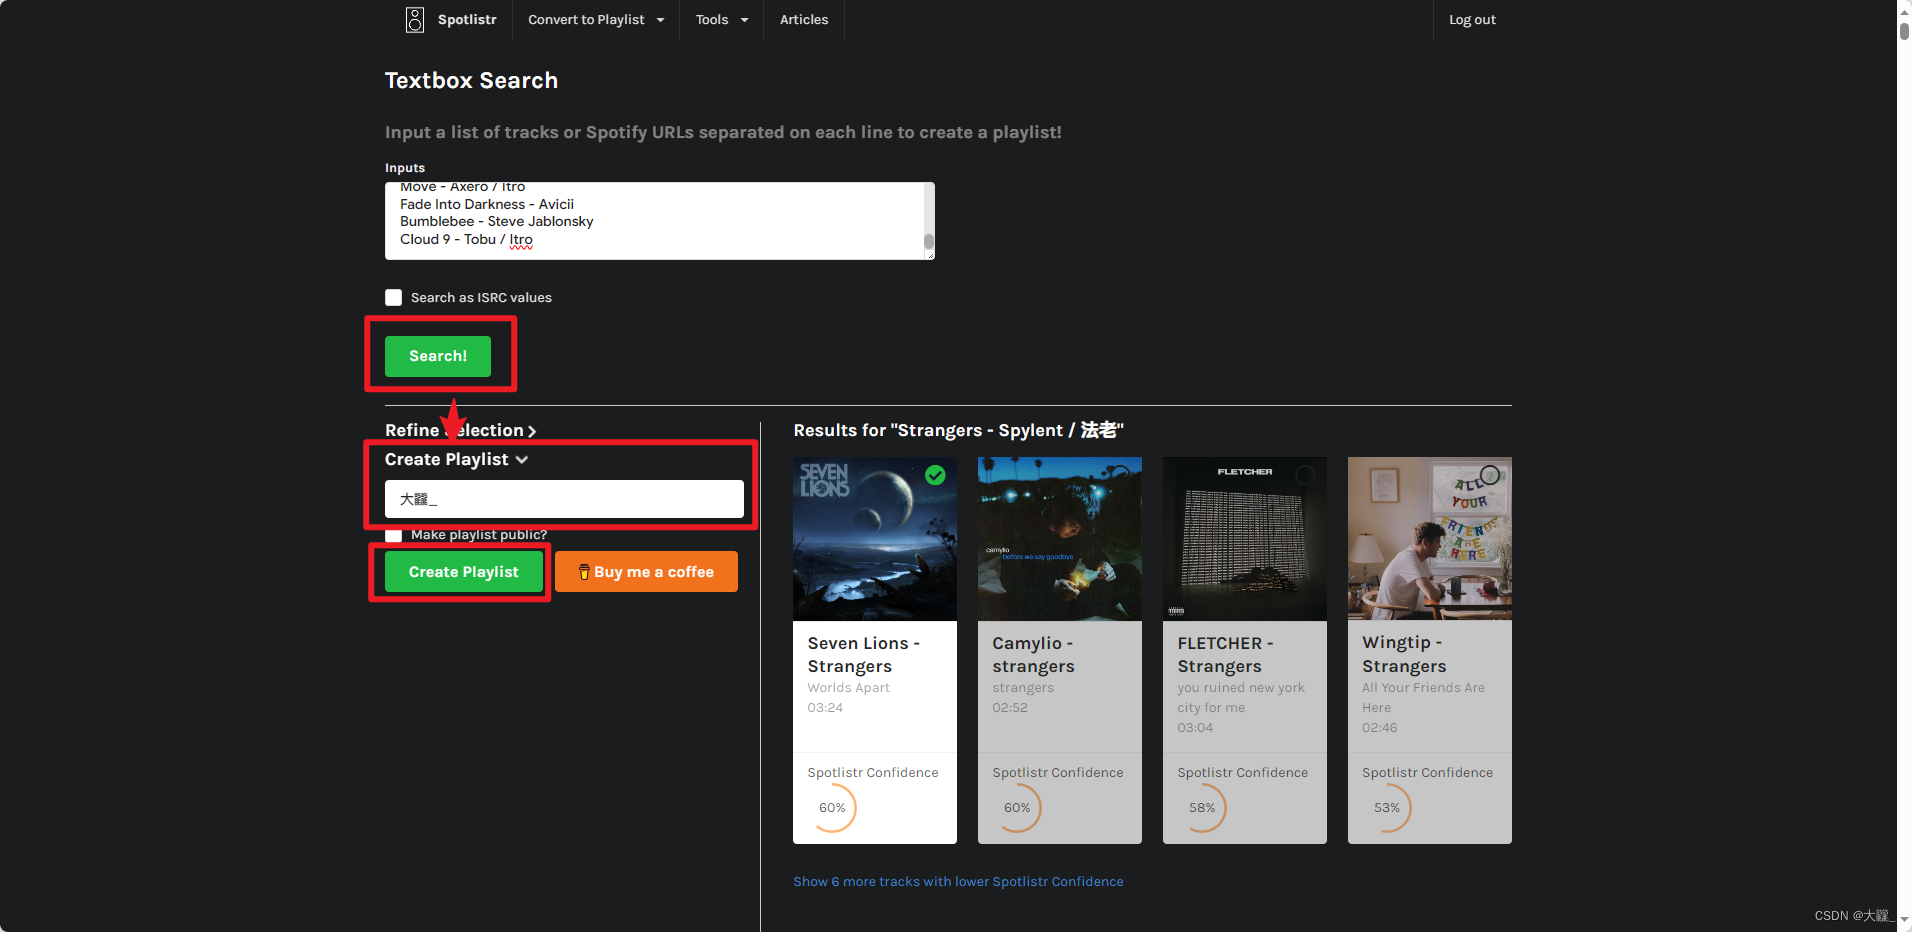This screenshot has width=1912, height=932.
Task: Click the green Search! button
Action: [438, 356]
